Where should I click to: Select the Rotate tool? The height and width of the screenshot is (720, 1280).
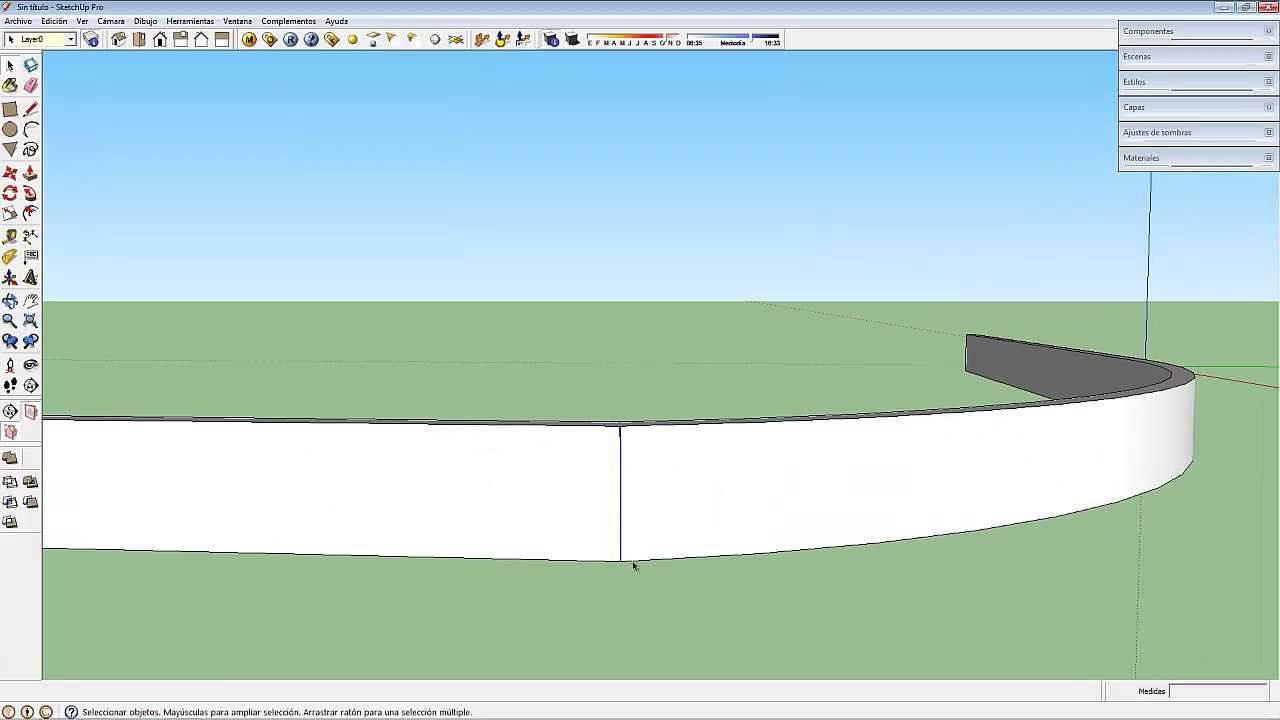pyautogui.click(x=10, y=193)
